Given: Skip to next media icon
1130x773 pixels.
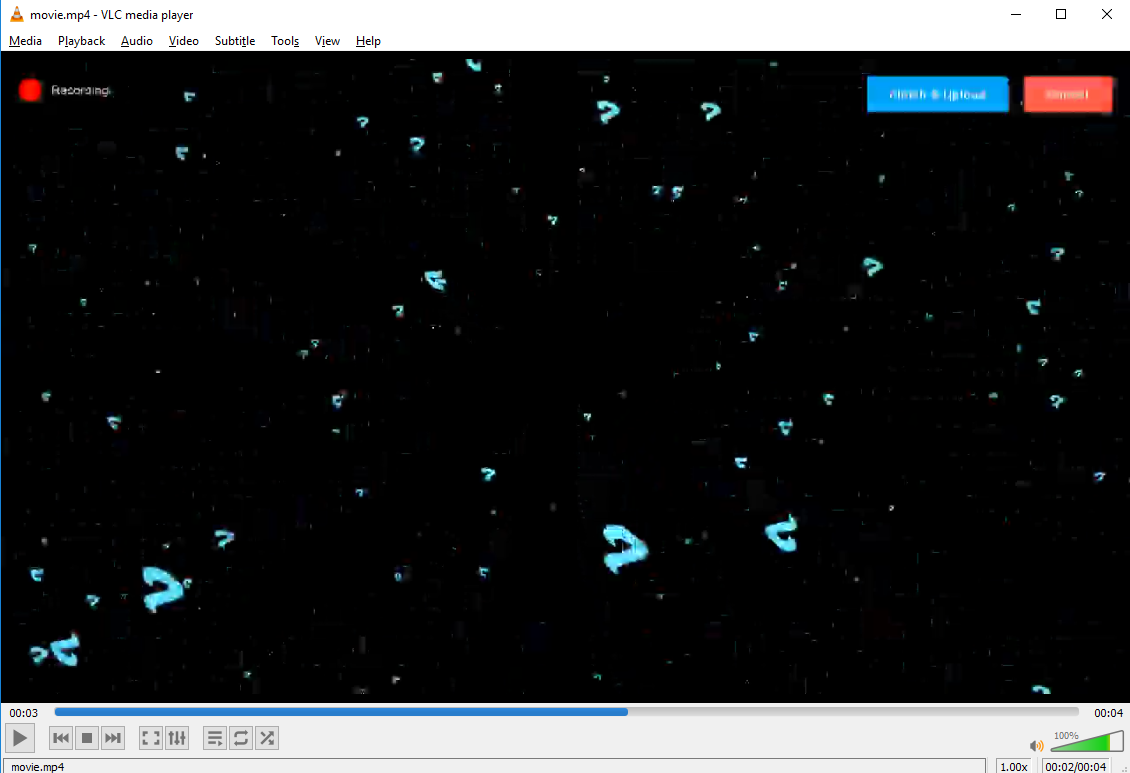Looking at the screenshot, I should 112,738.
